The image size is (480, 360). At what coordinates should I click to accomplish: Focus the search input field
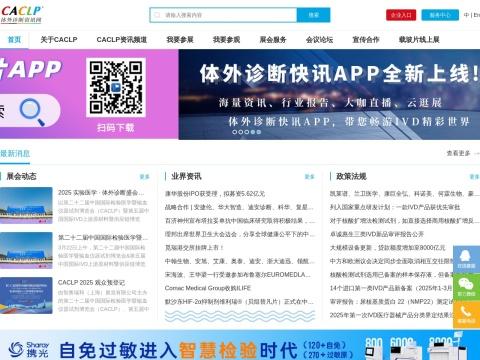point(223,15)
